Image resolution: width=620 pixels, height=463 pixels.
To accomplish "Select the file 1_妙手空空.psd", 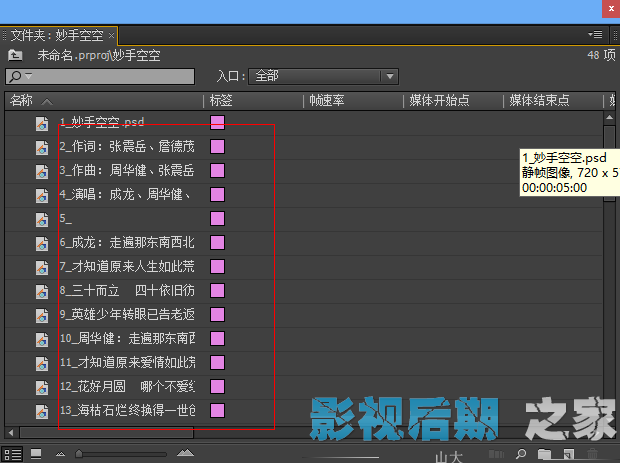I will pos(102,122).
